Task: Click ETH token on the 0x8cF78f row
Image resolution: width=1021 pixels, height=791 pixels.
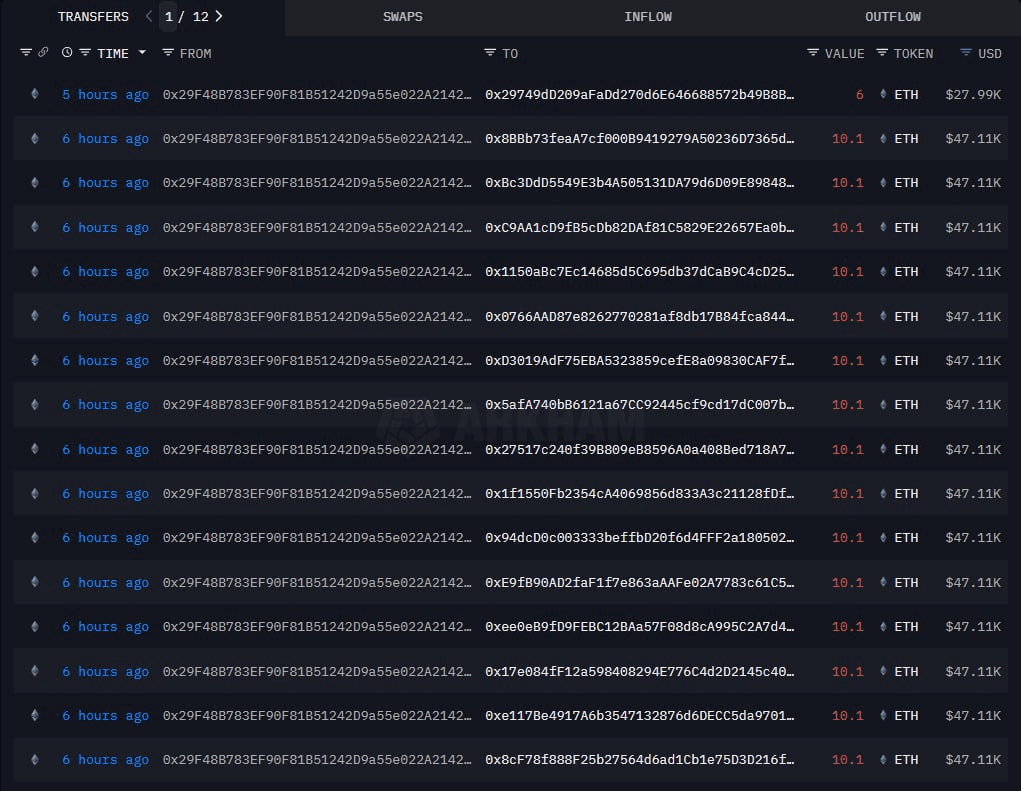Action: tap(906, 760)
